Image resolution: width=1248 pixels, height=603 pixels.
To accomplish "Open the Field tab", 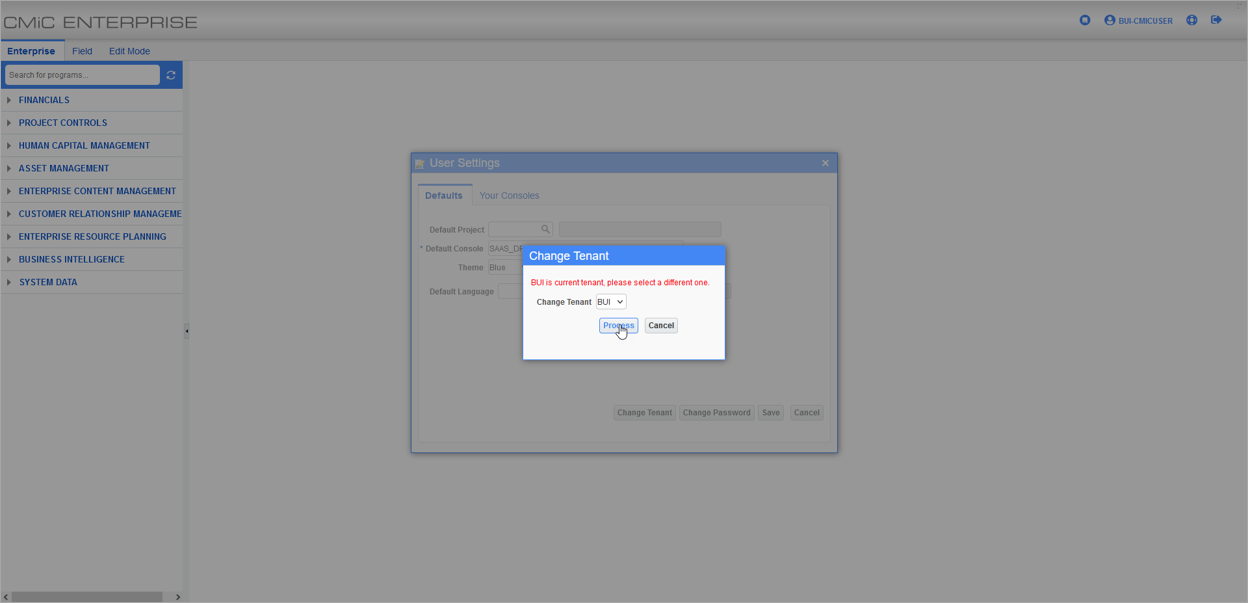I will (x=82, y=51).
